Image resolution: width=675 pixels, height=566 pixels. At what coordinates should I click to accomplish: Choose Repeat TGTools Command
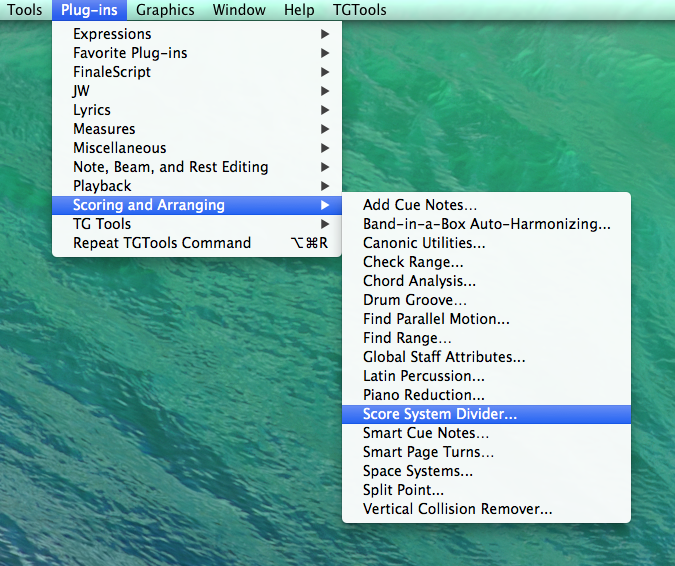point(162,243)
